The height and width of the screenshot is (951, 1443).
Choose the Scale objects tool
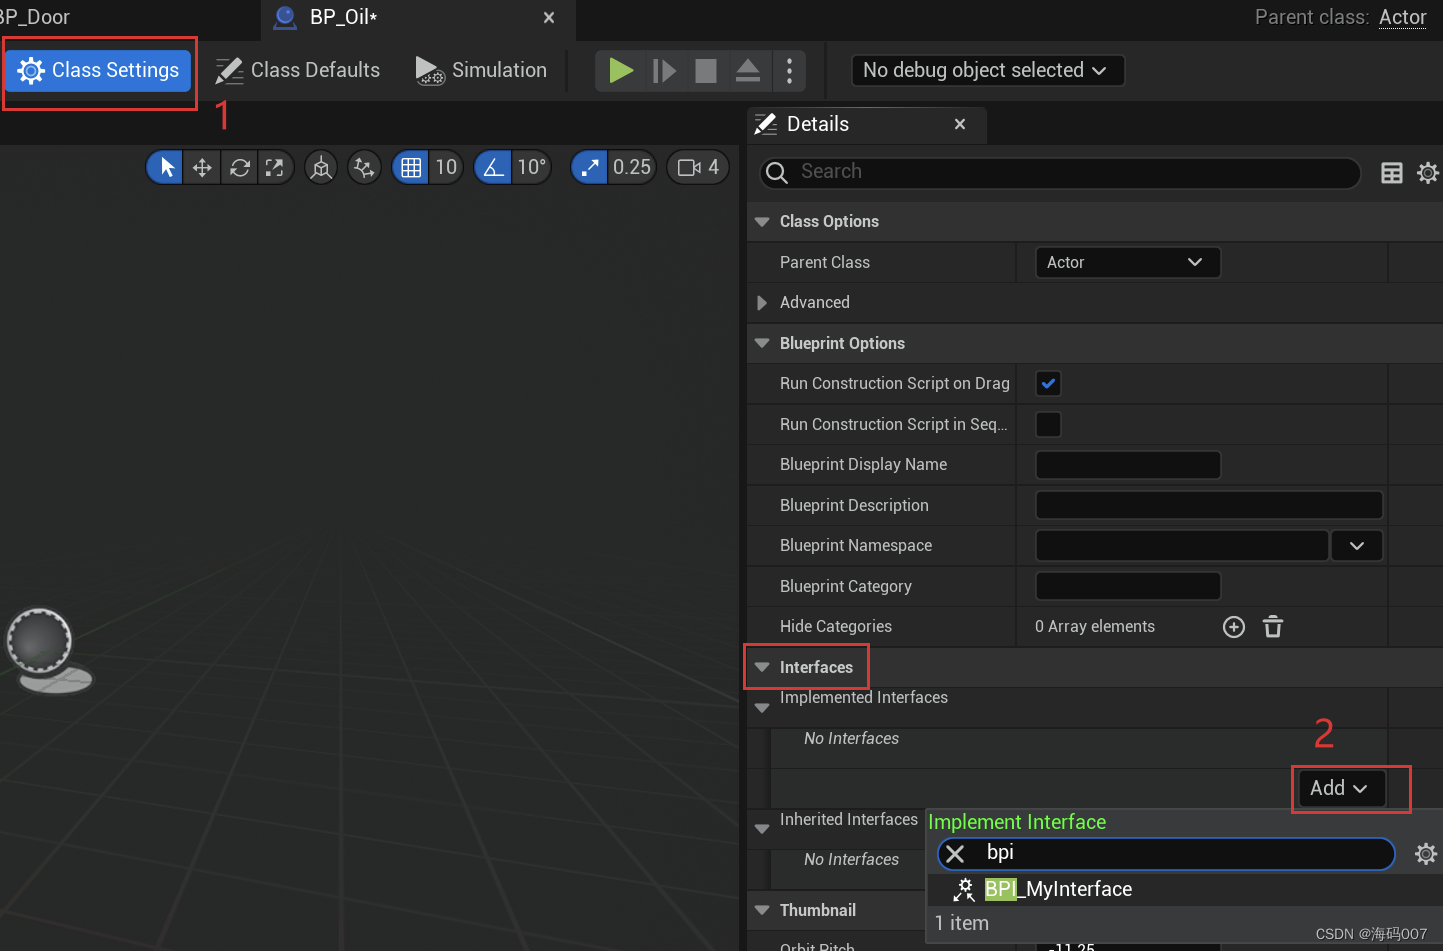coord(274,167)
